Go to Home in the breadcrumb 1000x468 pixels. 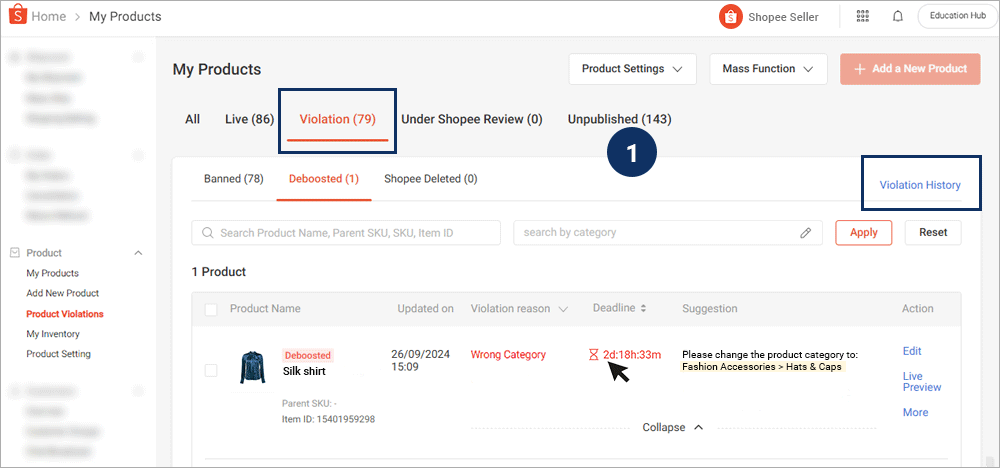click(48, 17)
